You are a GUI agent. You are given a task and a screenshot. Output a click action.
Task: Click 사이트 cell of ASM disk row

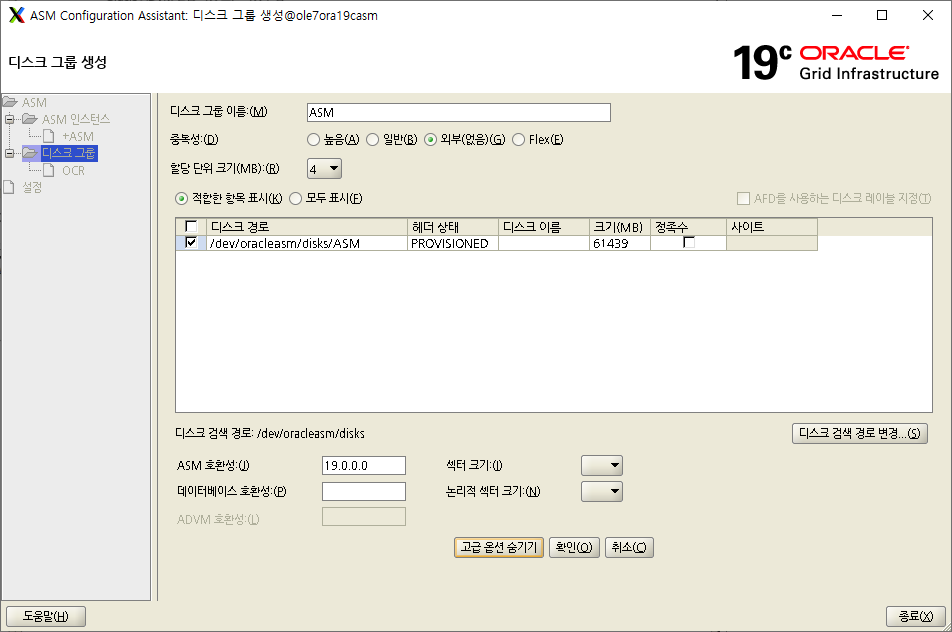pyautogui.click(x=772, y=243)
